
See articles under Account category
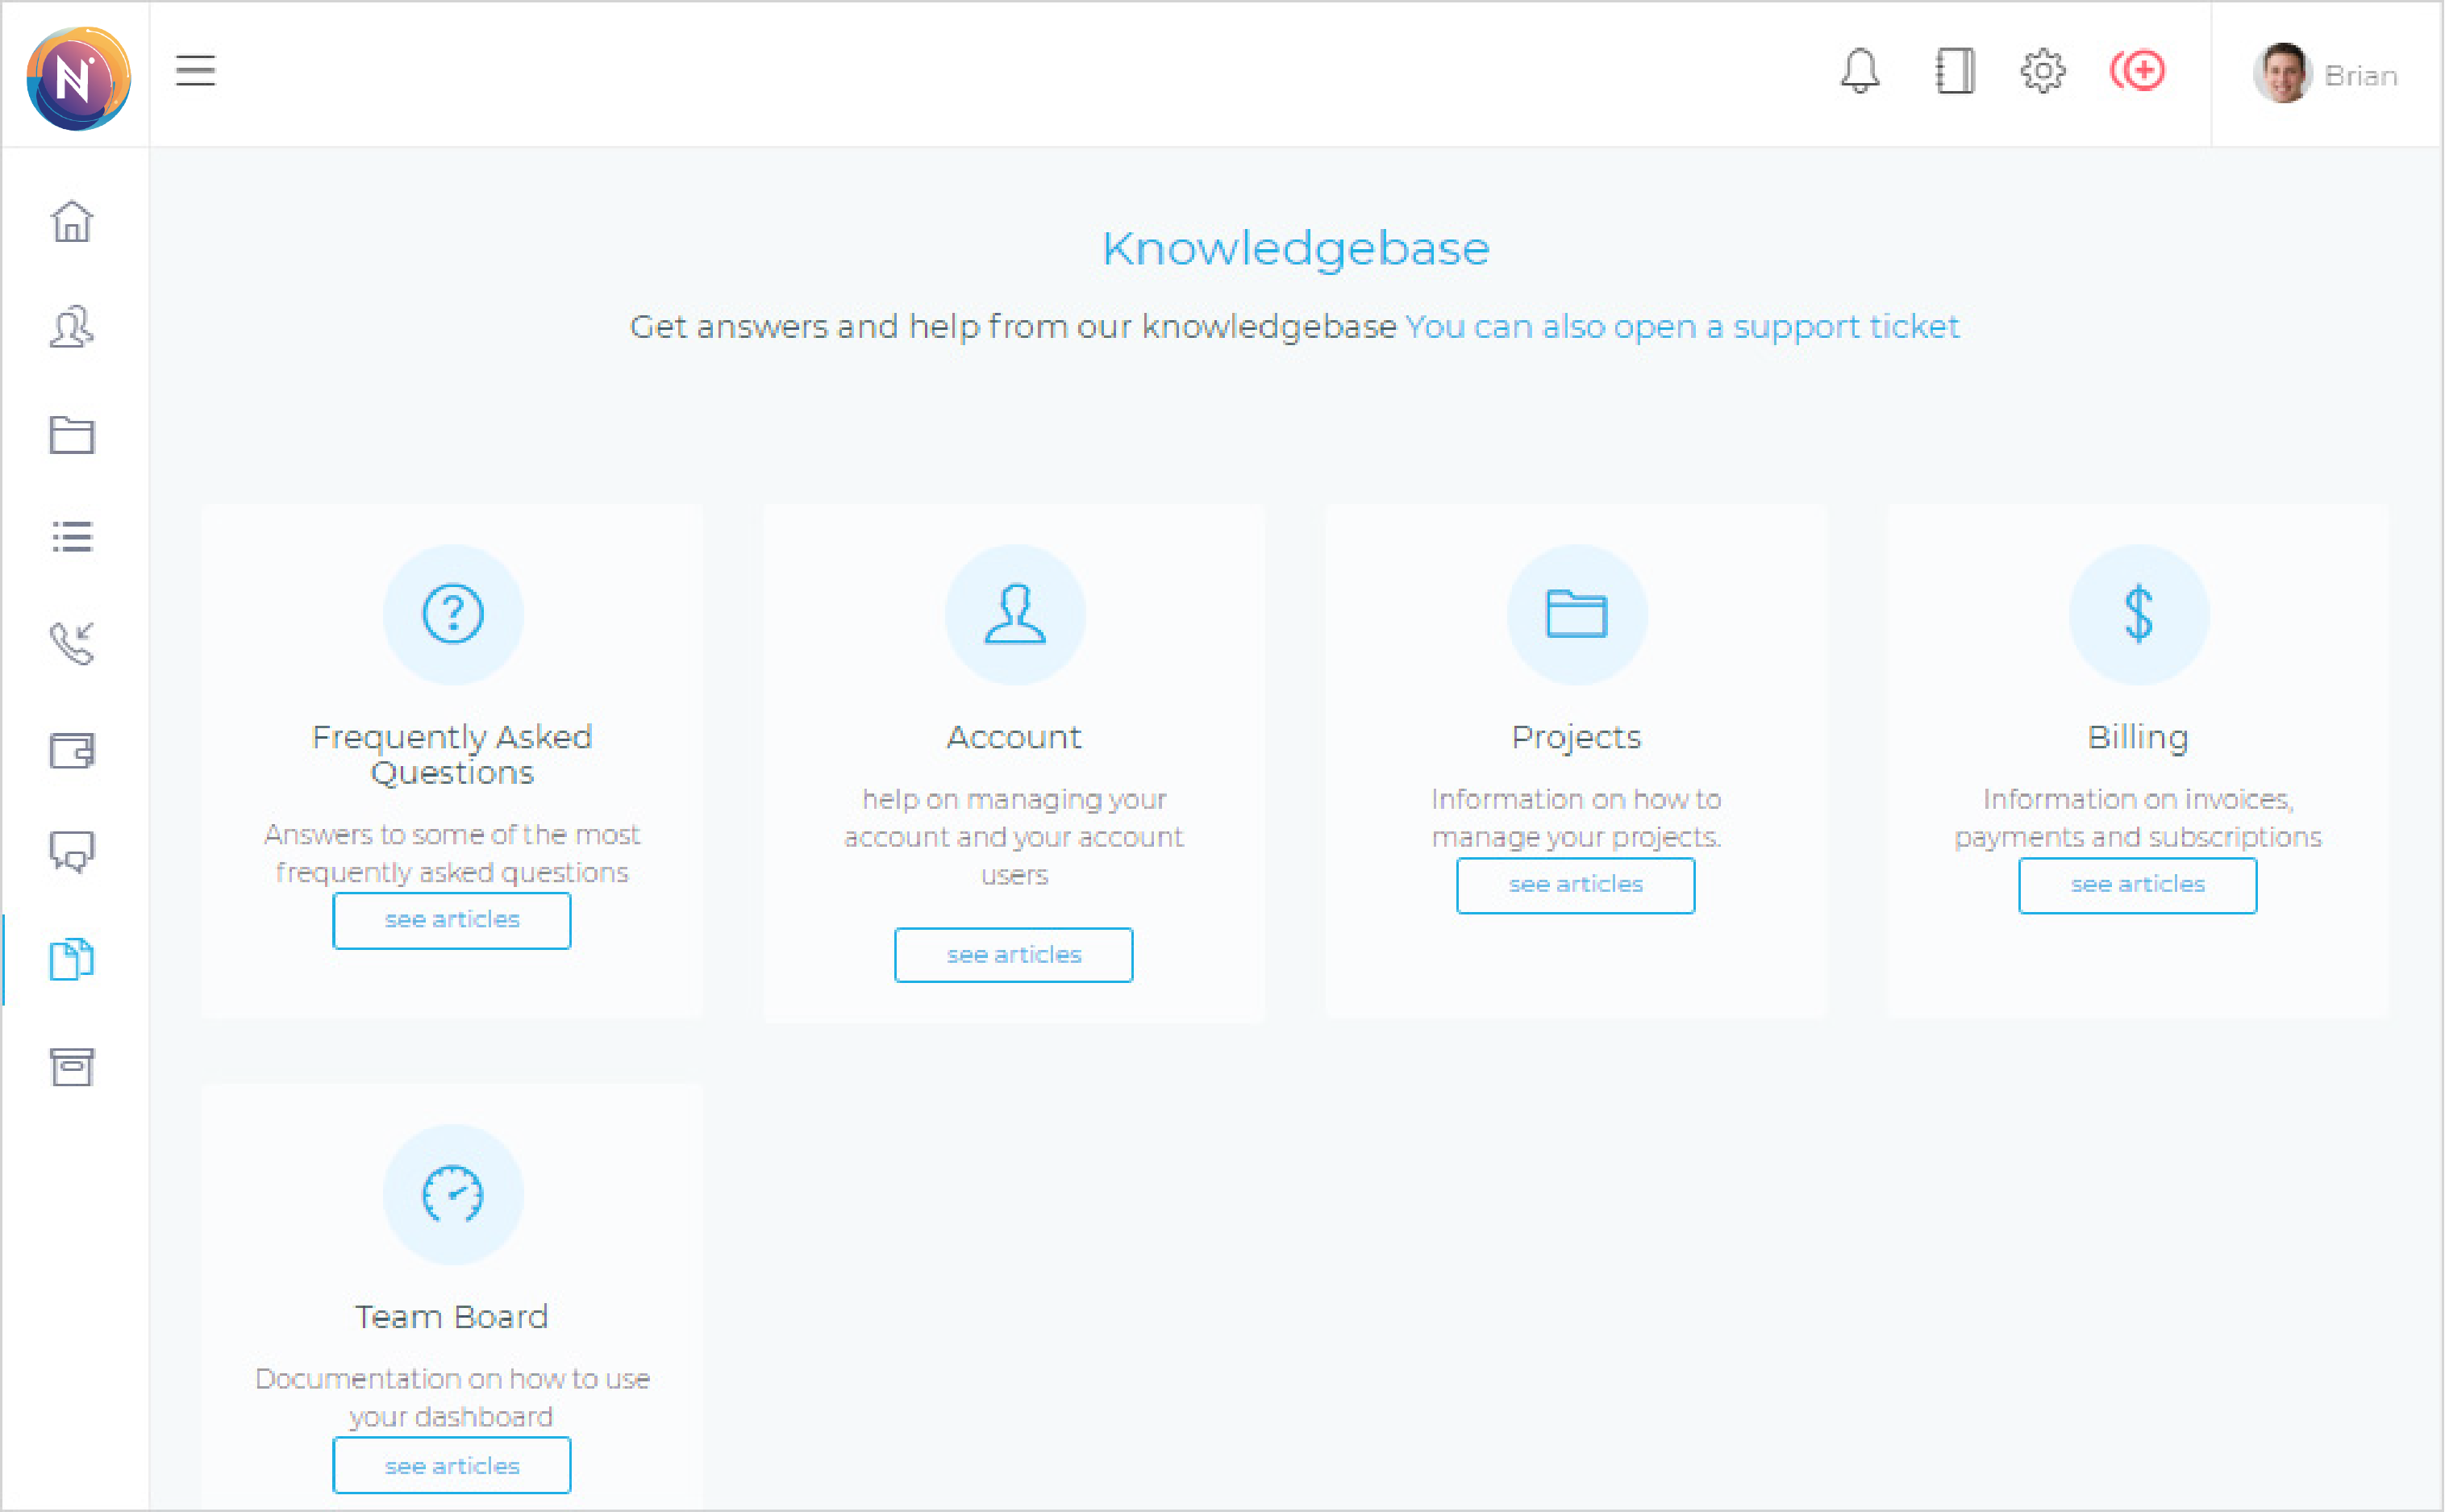coord(1014,955)
